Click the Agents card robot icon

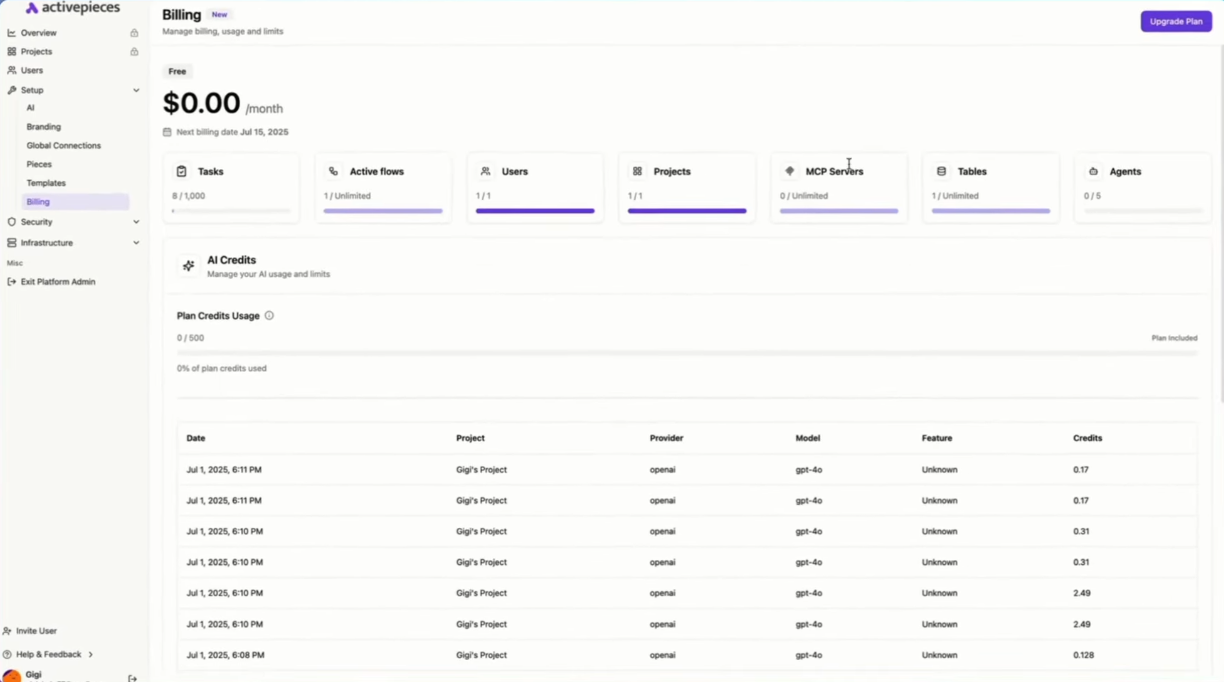(x=1093, y=172)
